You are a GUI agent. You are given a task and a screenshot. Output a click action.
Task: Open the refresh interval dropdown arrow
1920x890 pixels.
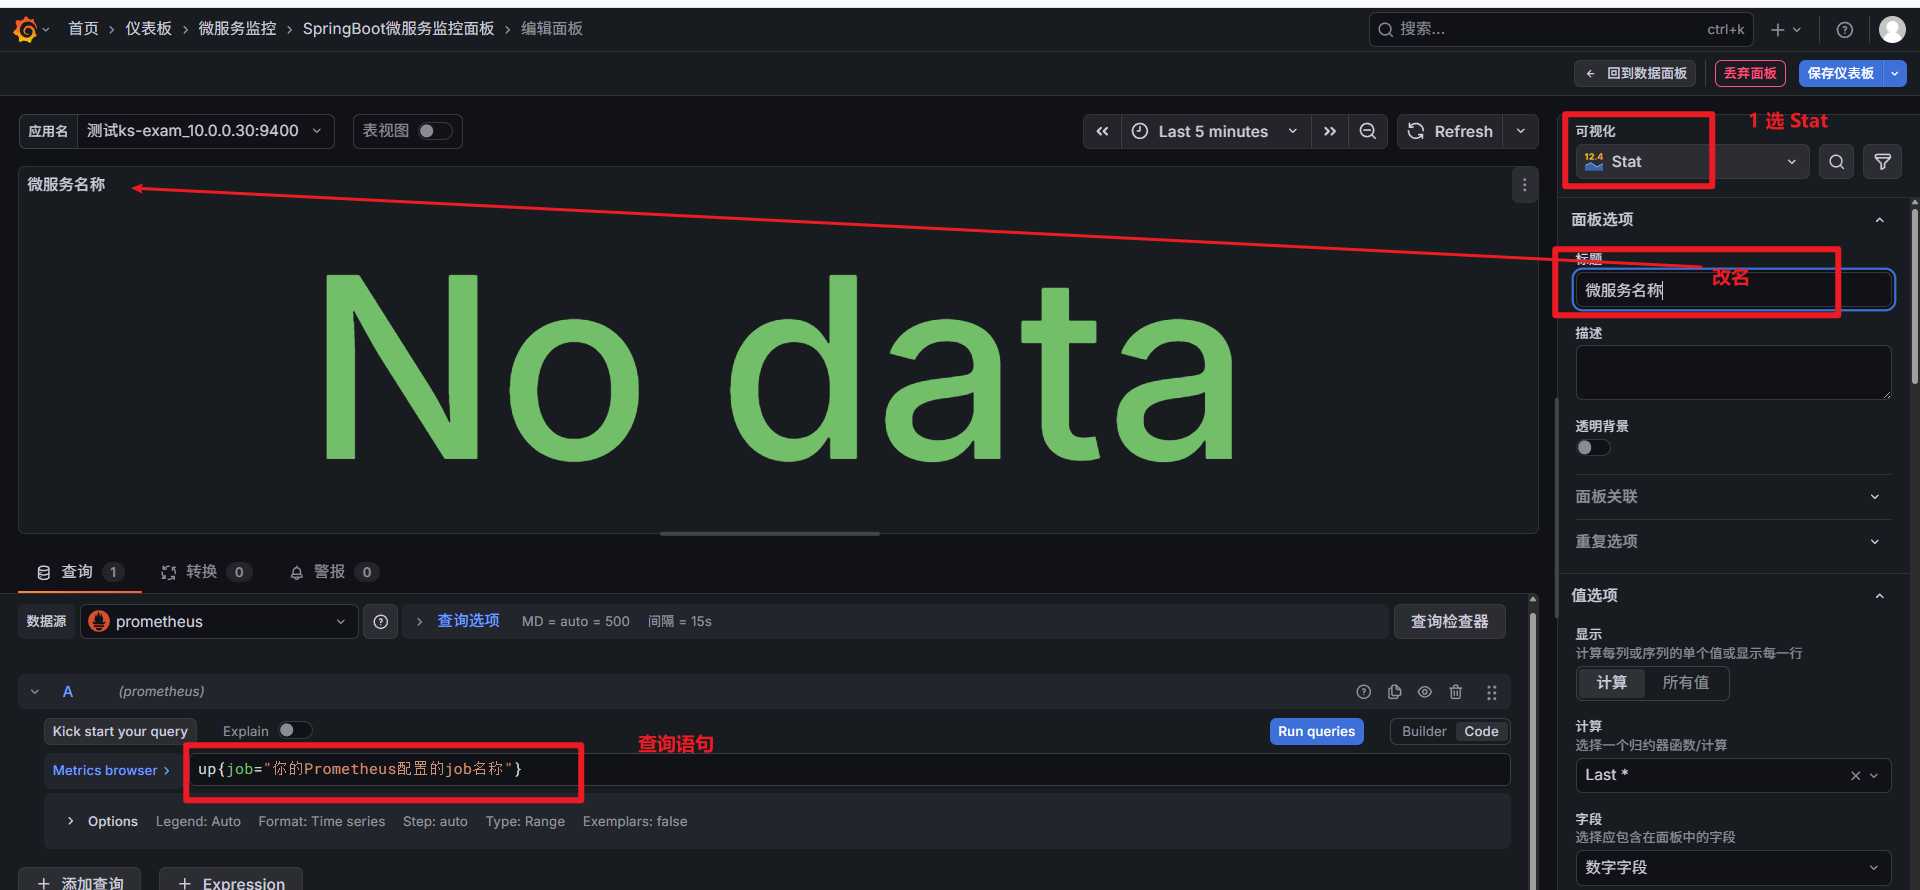click(1520, 131)
